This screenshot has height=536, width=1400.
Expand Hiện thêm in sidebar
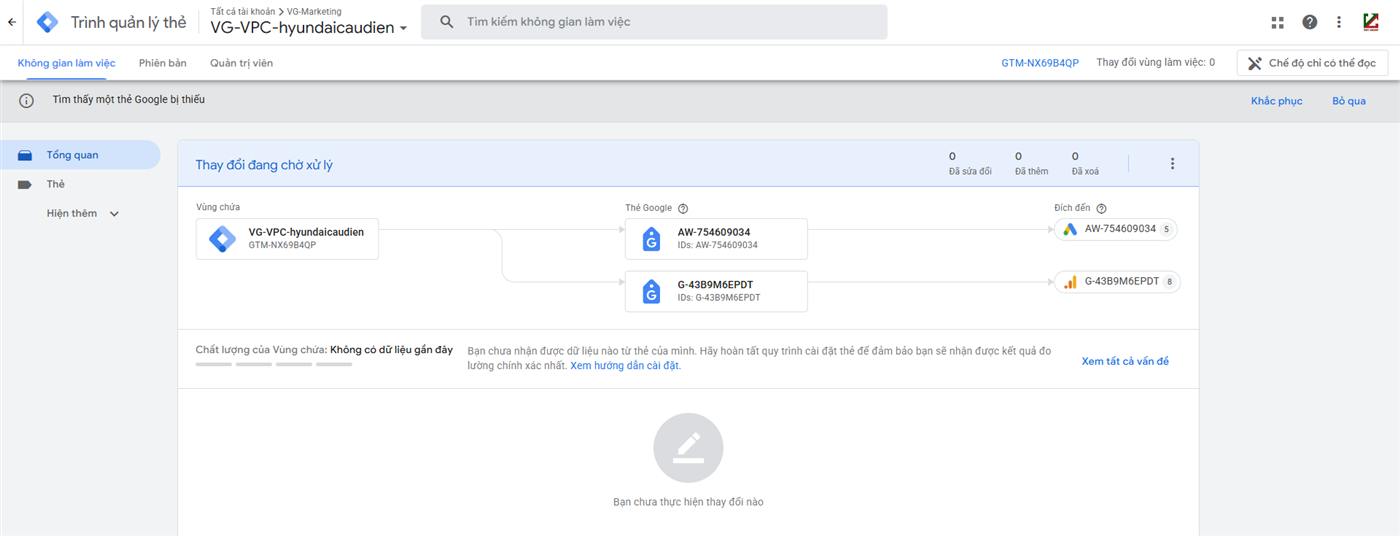click(x=82, y=213)
